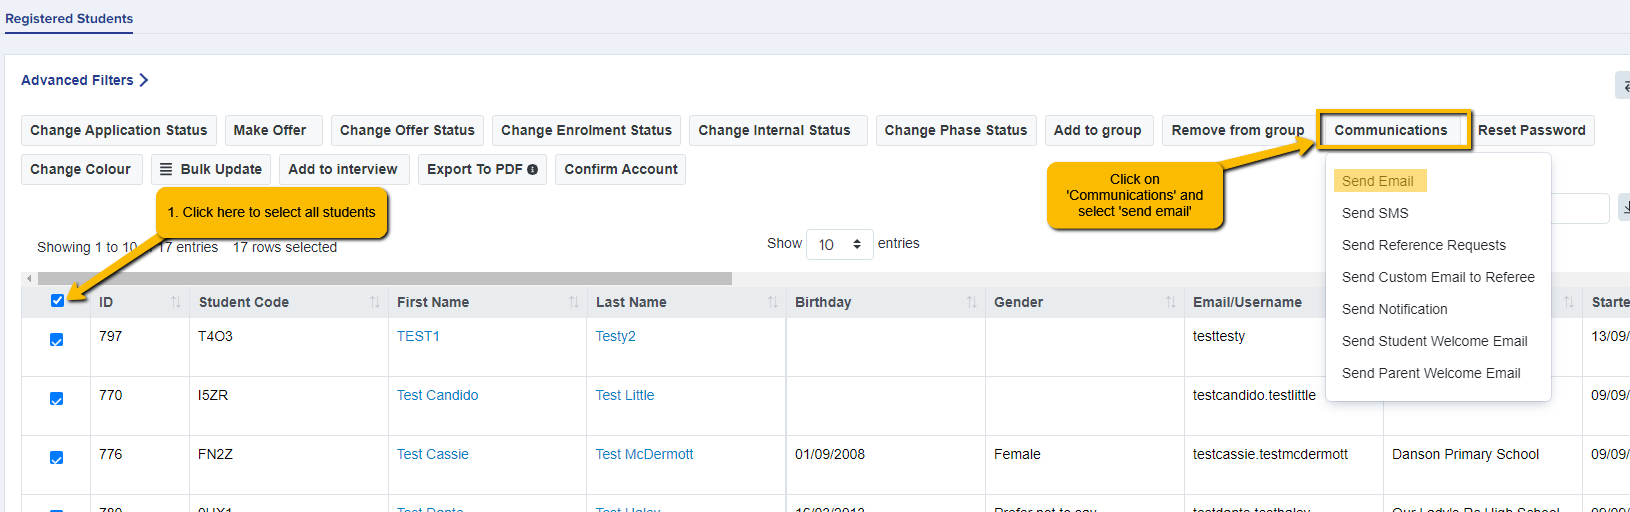Click the sort arrows in the ID column

click(176, 302)
